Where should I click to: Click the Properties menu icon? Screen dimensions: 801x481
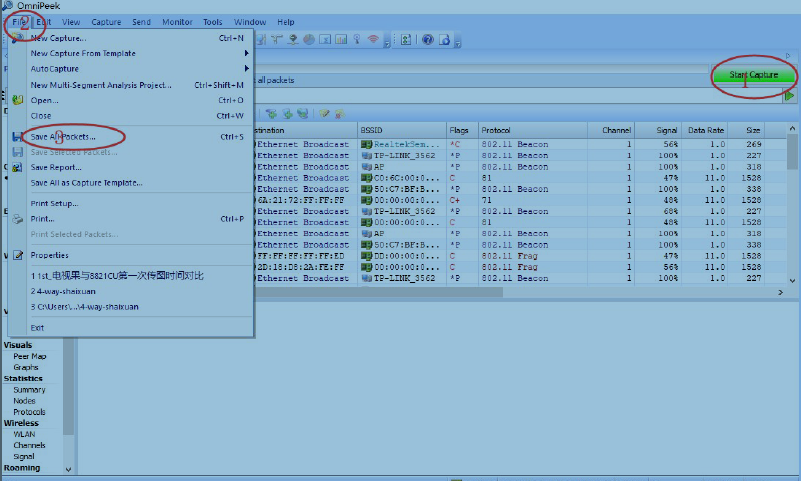coord(18,255)
